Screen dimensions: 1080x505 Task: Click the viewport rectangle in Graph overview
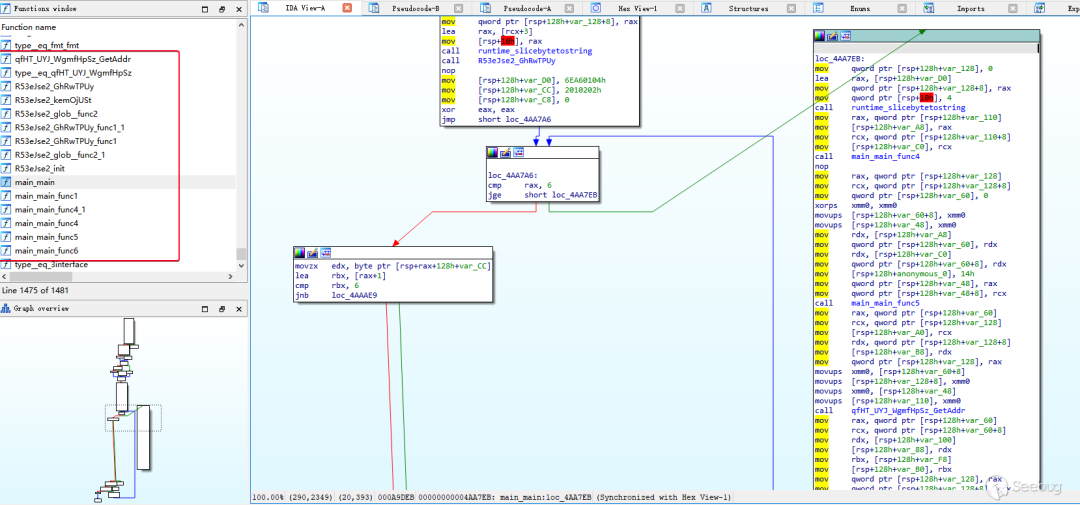point(134,418)
